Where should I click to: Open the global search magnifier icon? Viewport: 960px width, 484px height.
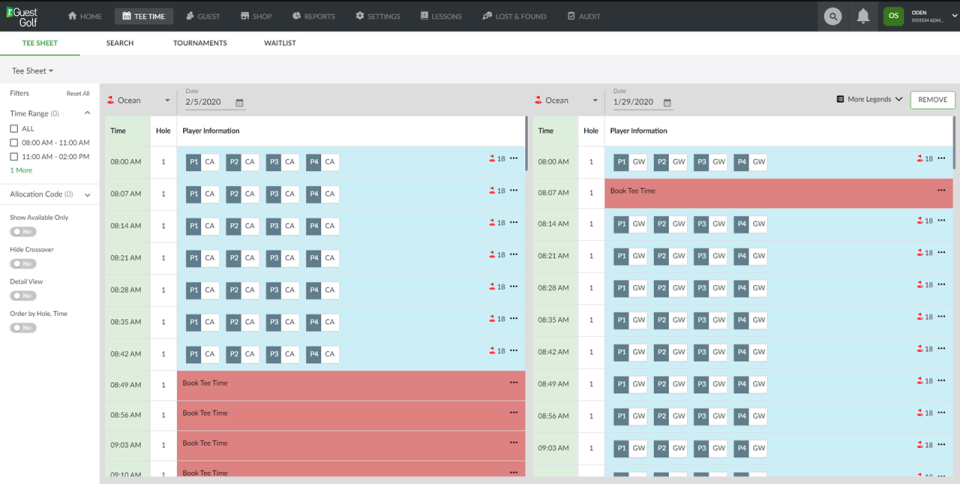point(832,16)
